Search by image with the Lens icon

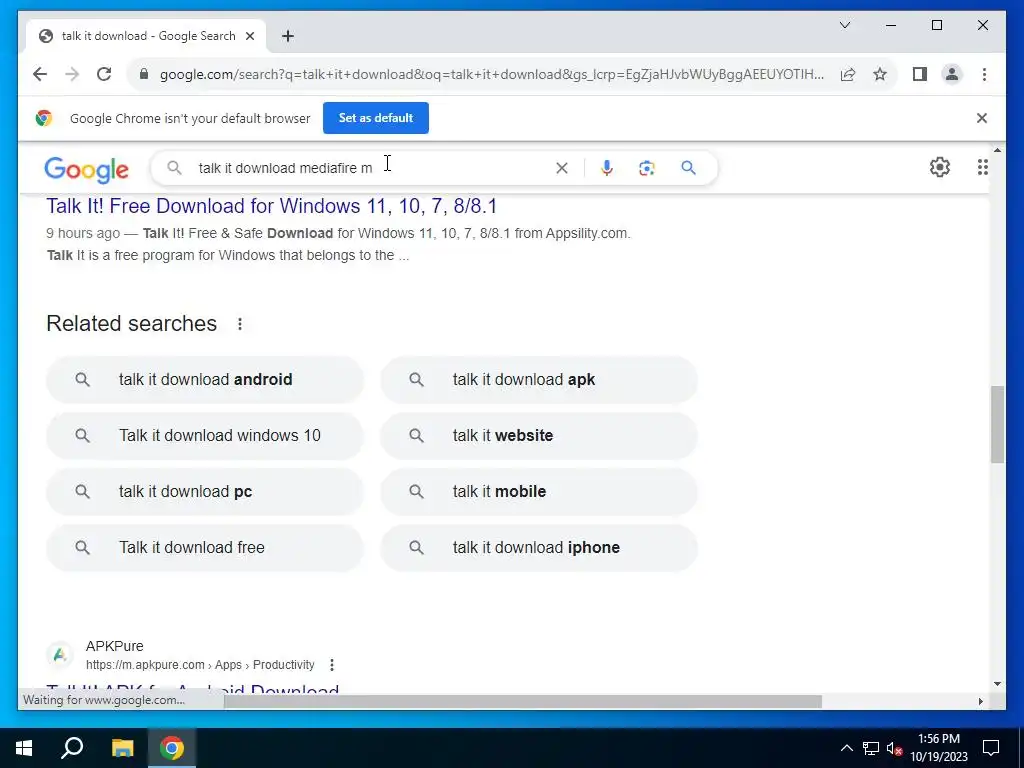[x=647, y=168]
